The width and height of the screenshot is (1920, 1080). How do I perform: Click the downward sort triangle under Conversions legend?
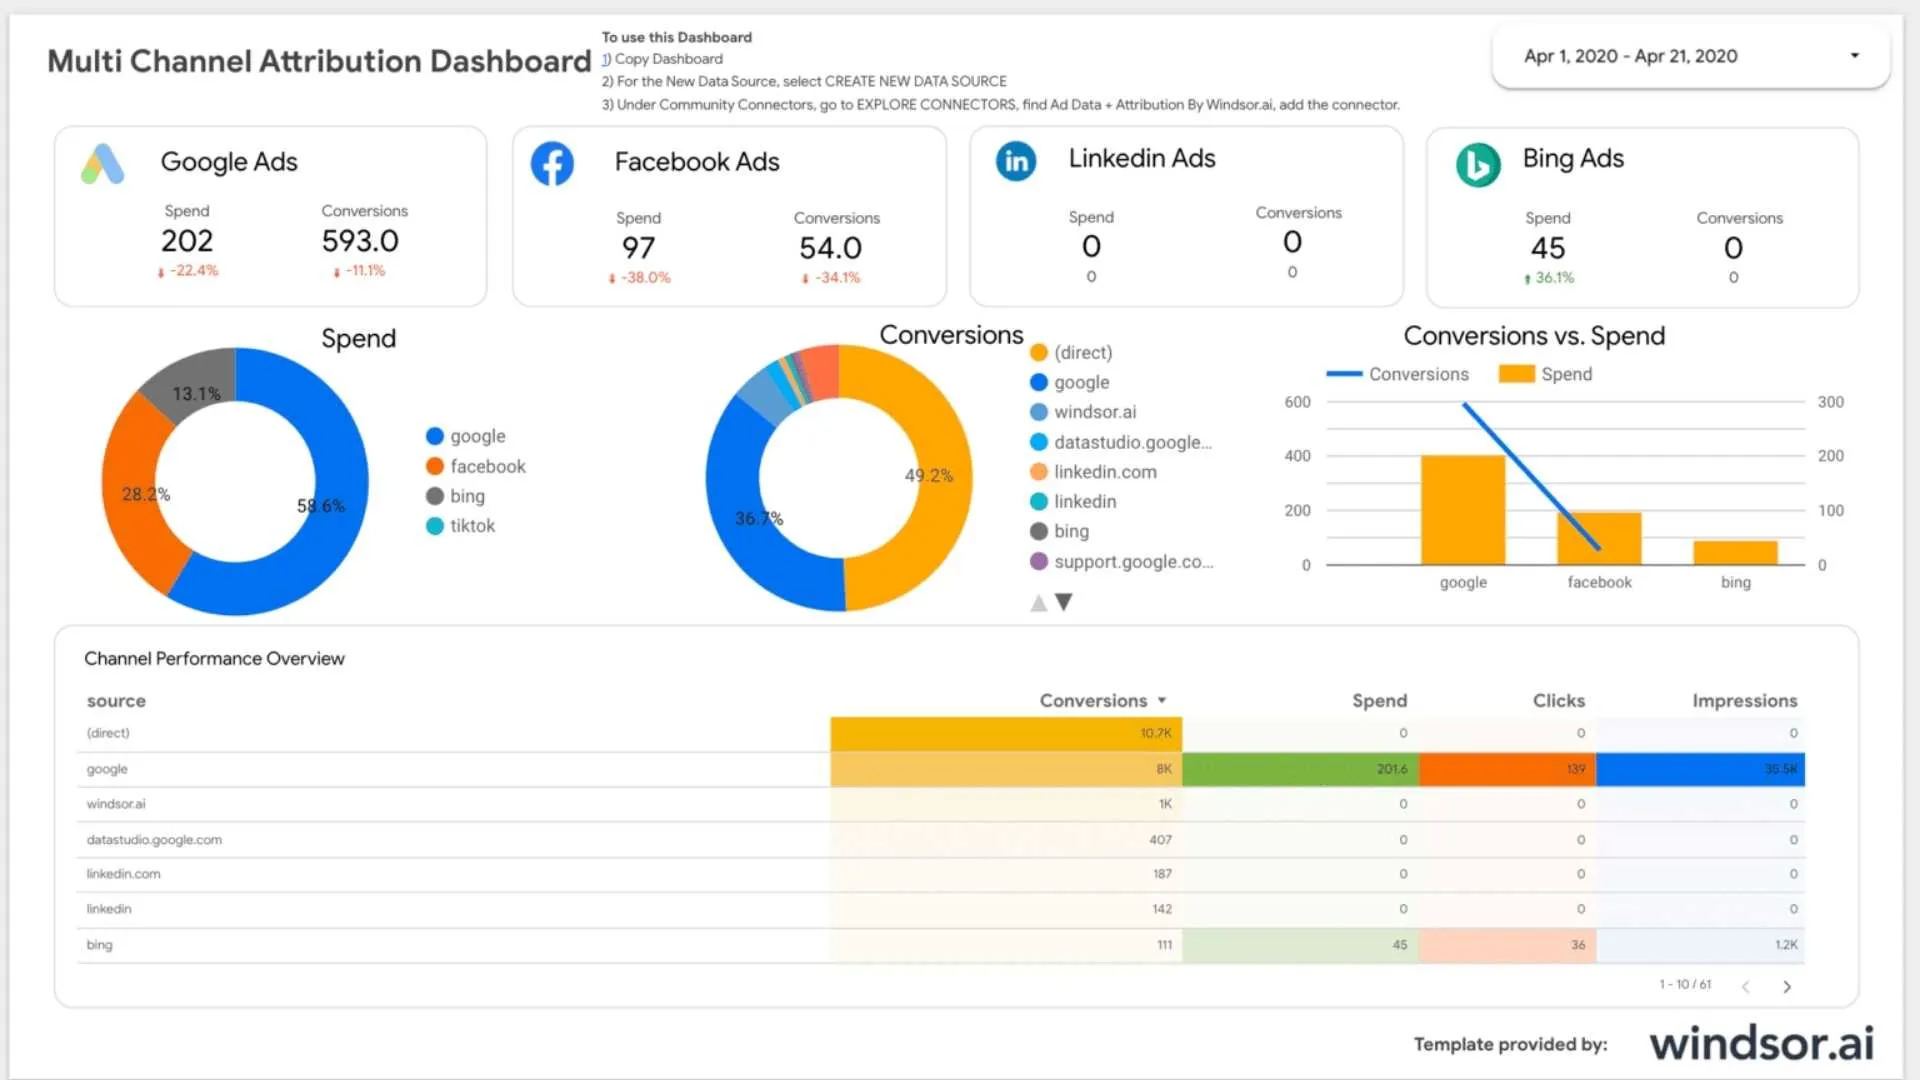pos(1064,602)
